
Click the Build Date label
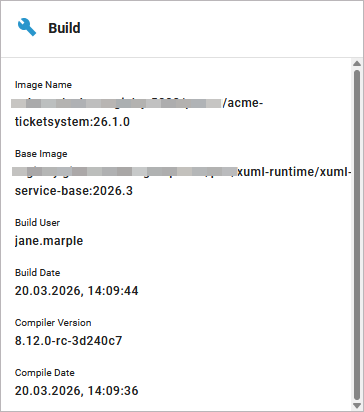click(x=37, y=272)
